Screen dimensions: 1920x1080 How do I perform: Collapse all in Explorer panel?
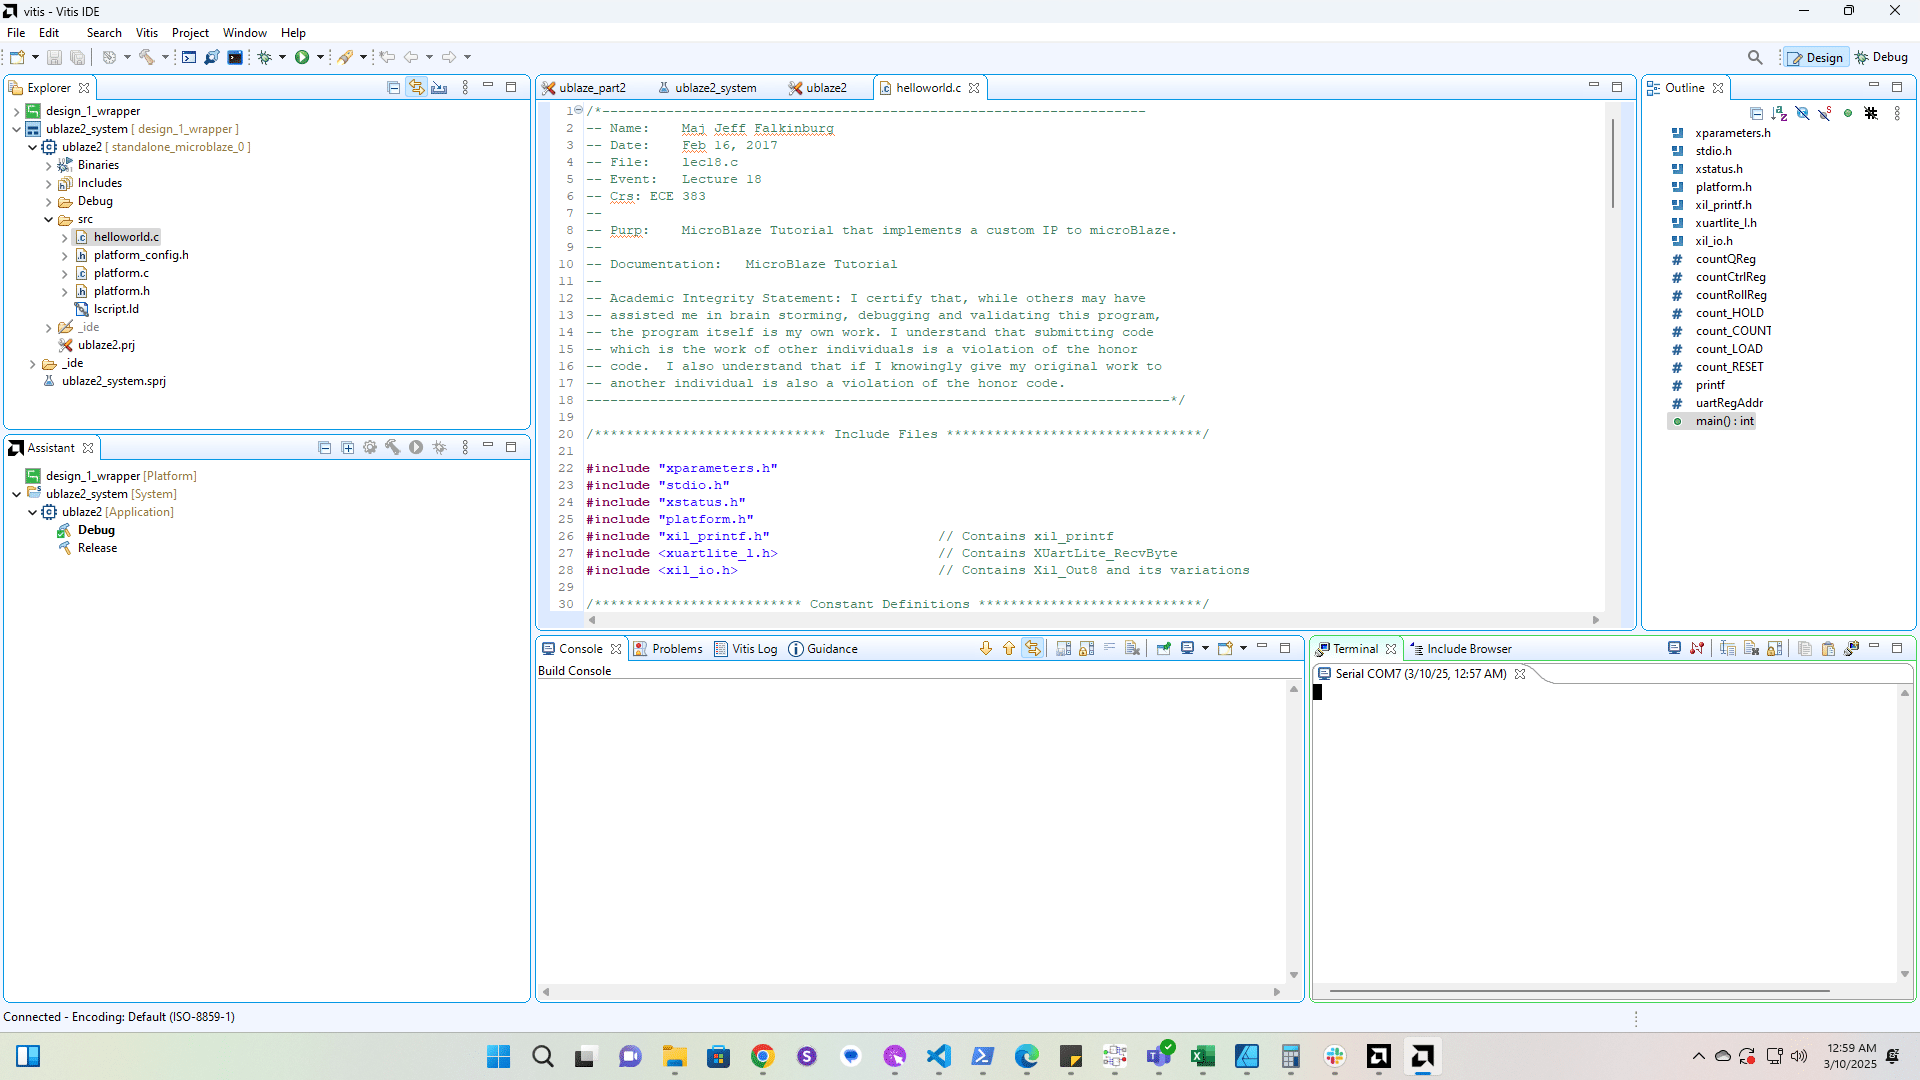[393, 88]
